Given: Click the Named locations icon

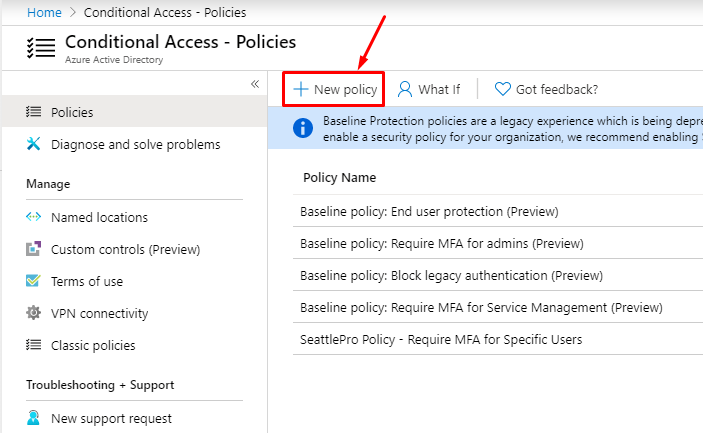Looking at the screenshot, I should (33, 217).
